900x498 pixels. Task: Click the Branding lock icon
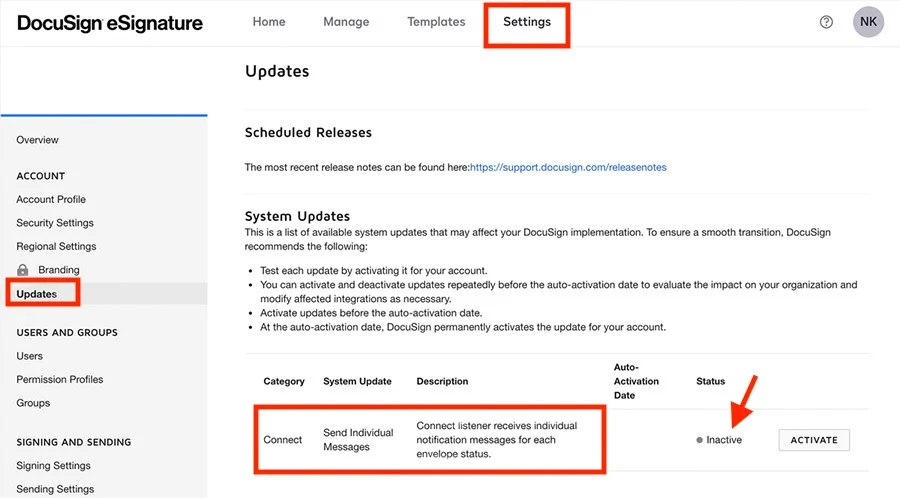click(x=22, y=270)
